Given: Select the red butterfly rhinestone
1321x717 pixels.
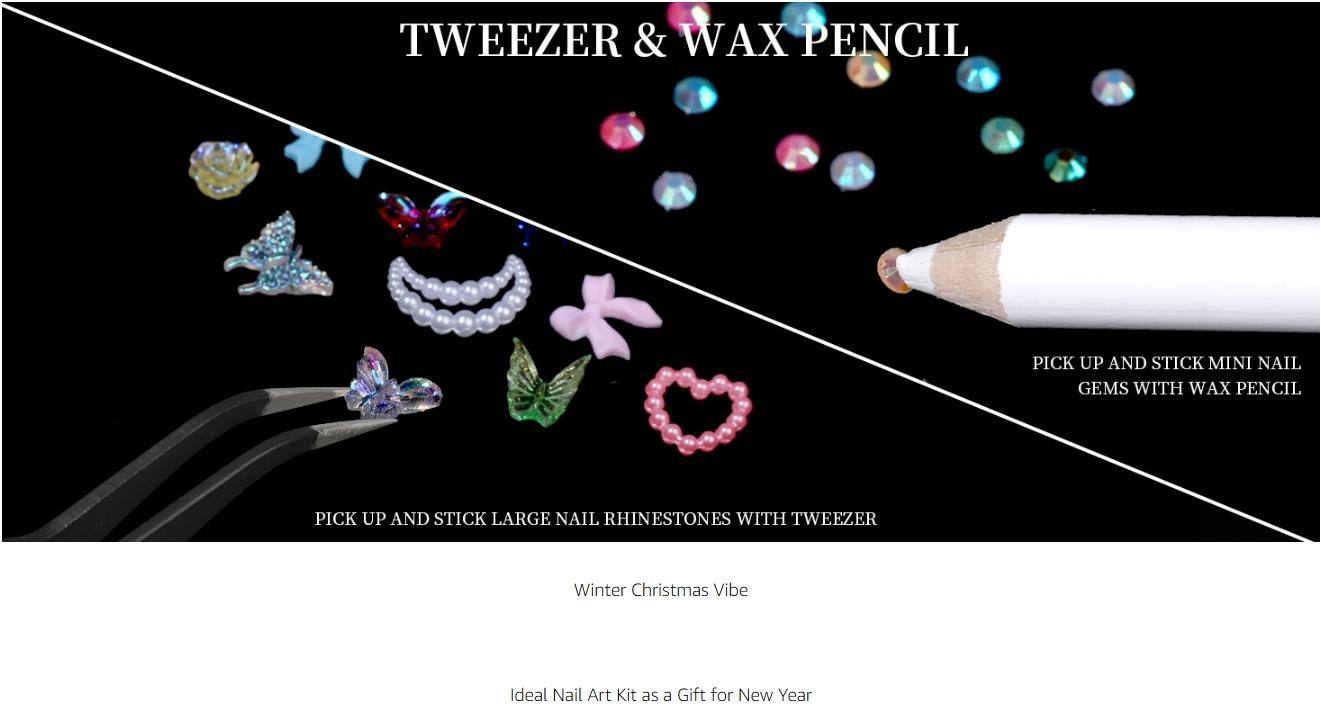Looking at the screenshot, I should pos(422,219).
